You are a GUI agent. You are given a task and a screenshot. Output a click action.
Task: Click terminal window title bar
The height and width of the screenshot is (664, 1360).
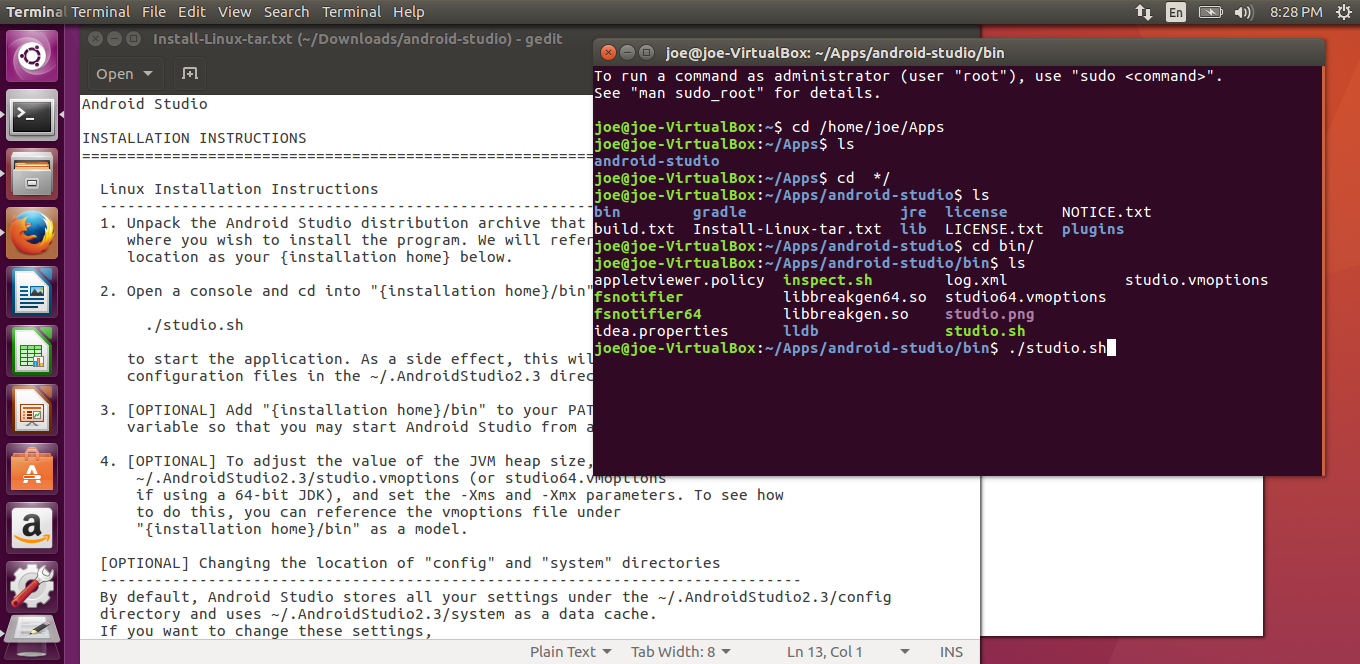959,52
